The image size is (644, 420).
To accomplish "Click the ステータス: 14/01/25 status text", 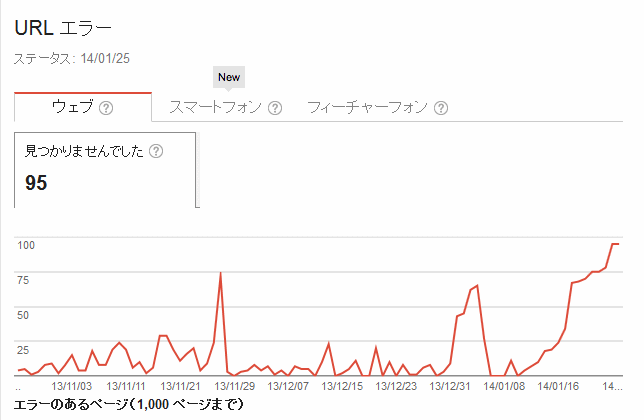I will point(72,59).
